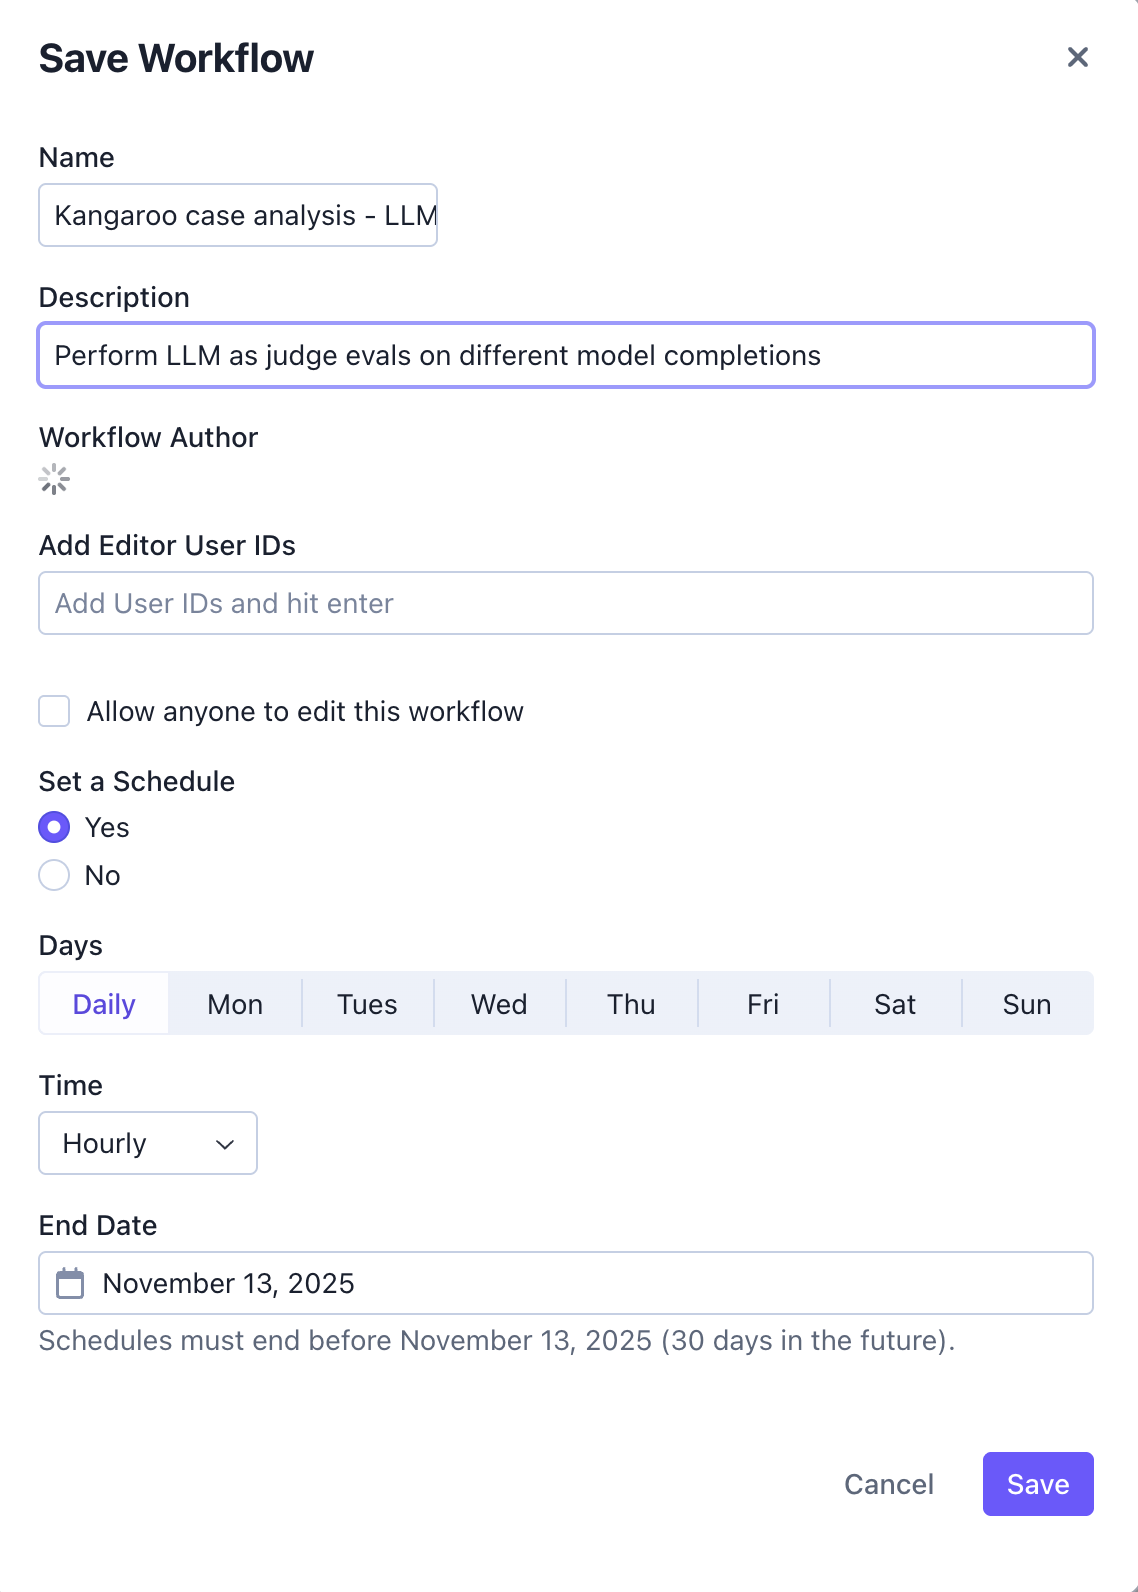Choose Fri for the schedule
The image size is (1138, 1592).
pos(763,1003)
